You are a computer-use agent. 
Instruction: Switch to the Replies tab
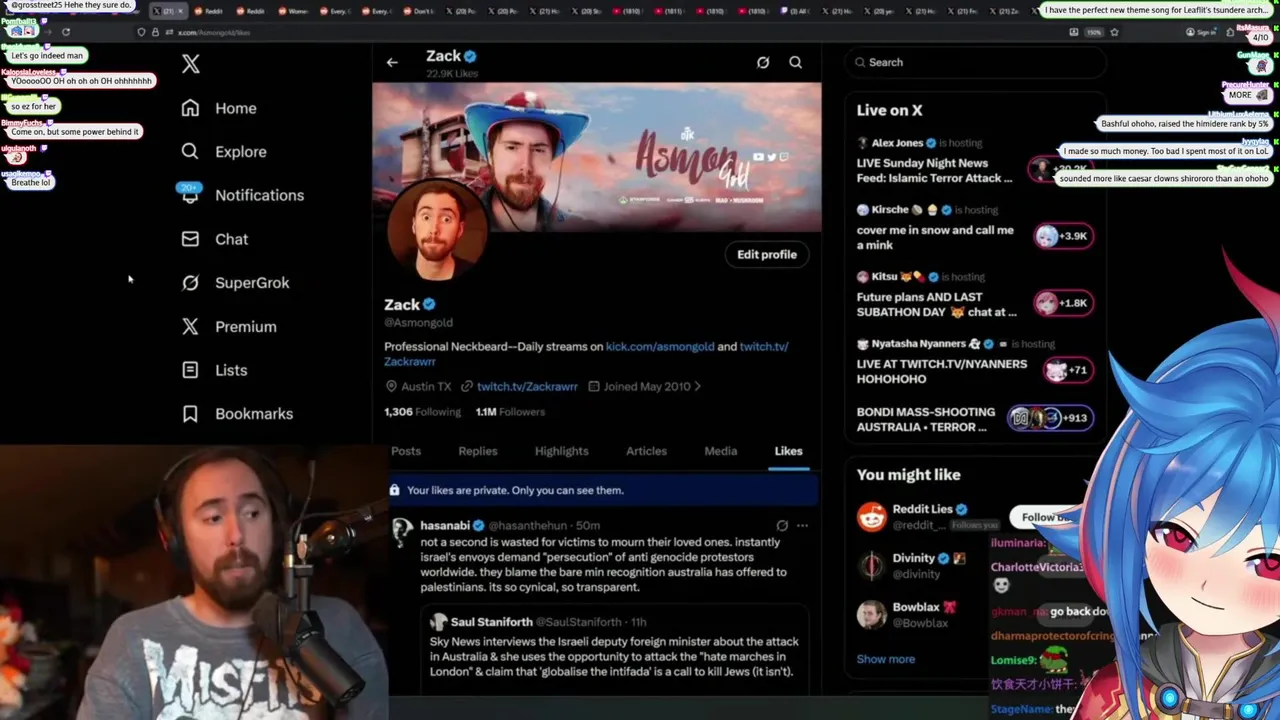[x=478, y=451]
